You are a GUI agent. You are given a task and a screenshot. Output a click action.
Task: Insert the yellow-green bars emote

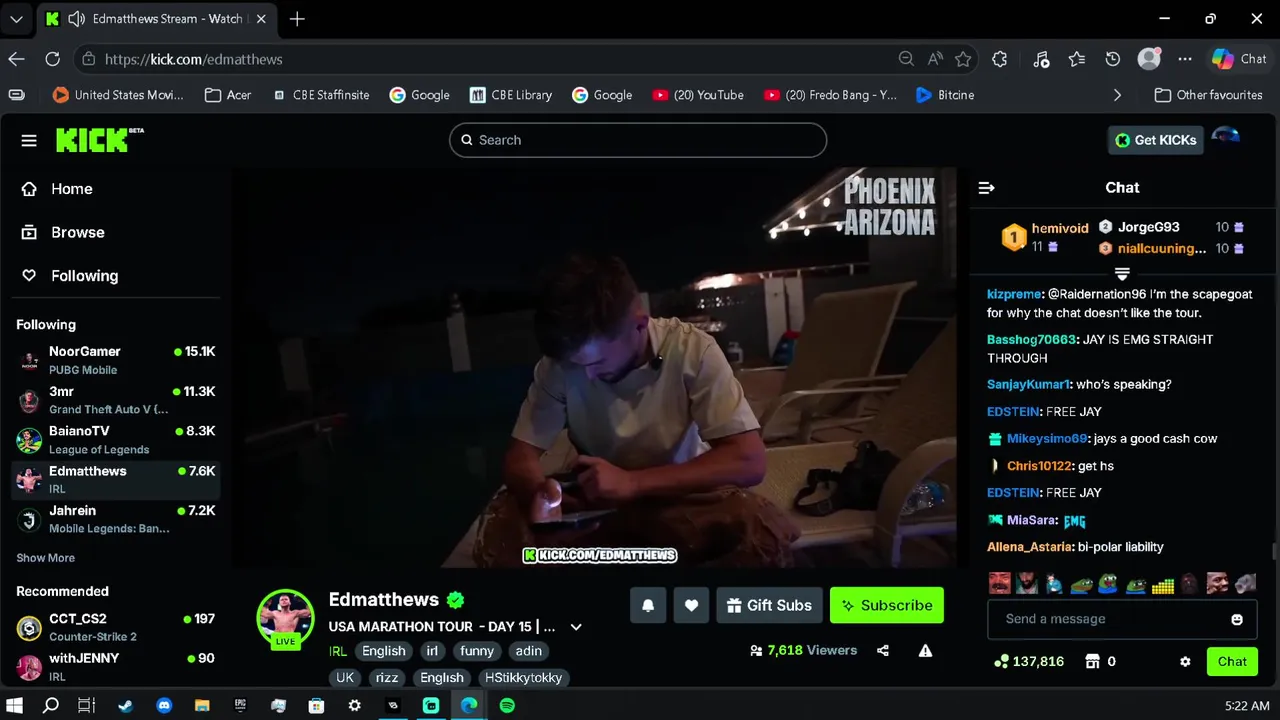1162,583
